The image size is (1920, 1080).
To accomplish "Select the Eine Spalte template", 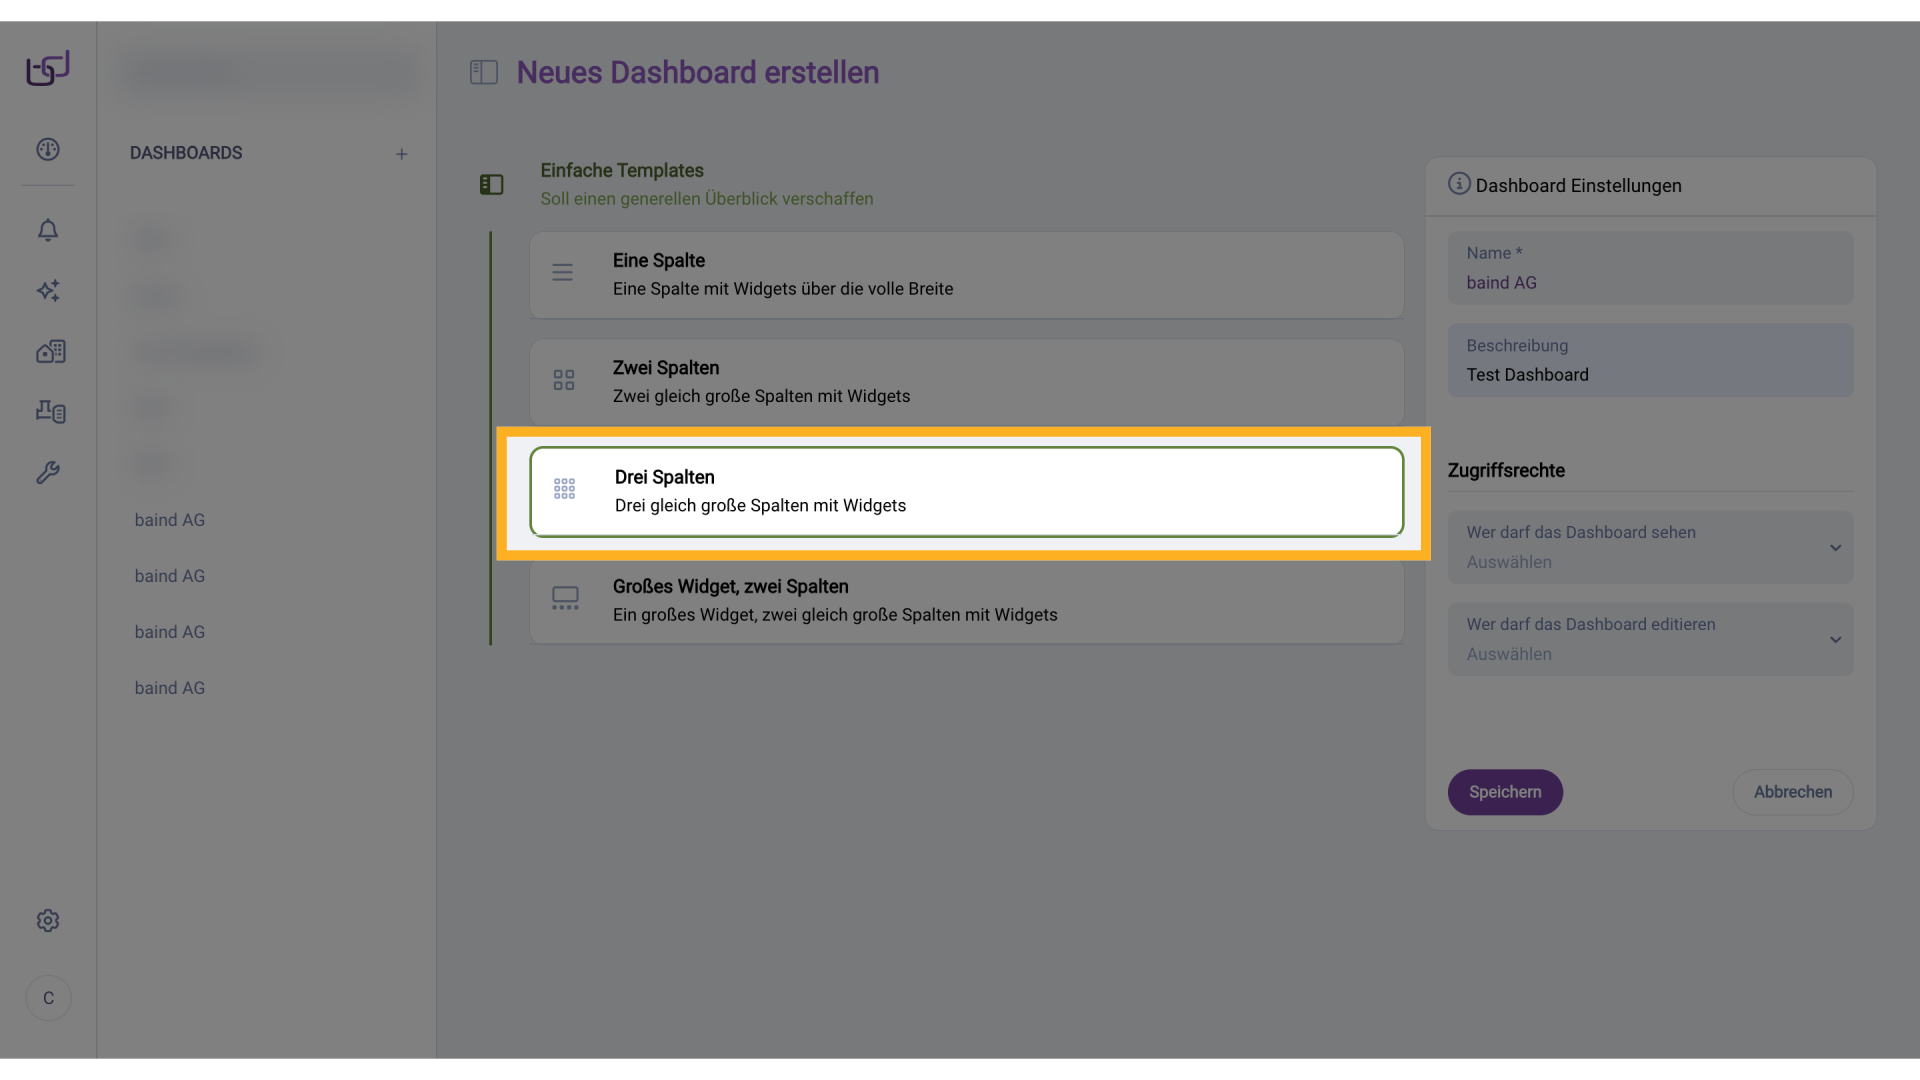I will pyautogui.click(x=966, y=275).
